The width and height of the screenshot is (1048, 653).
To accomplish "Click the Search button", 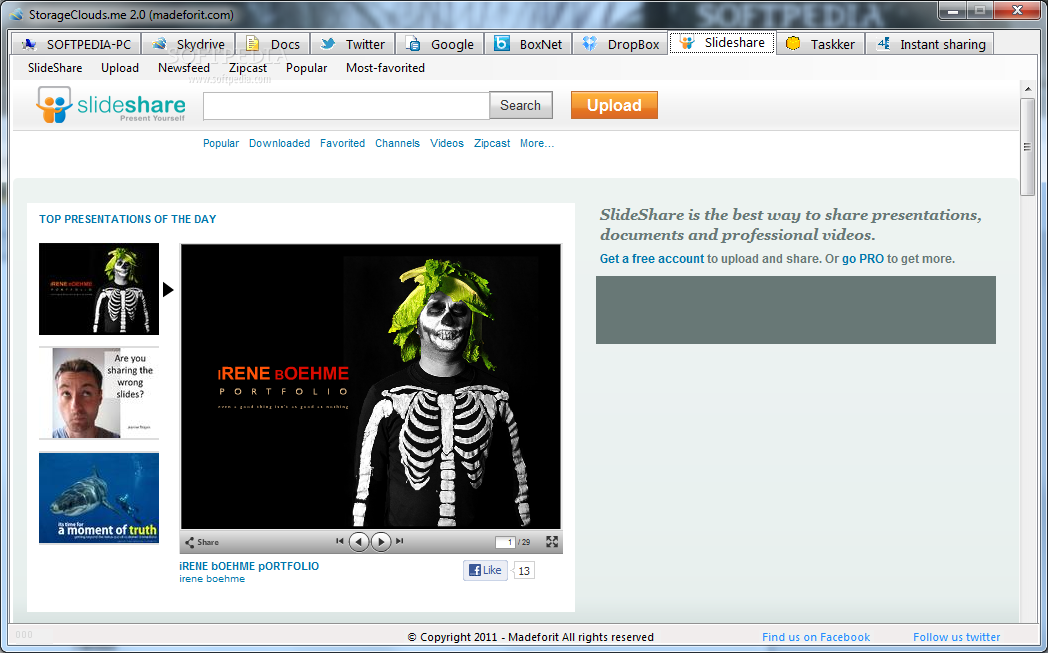I will (521, 106).
